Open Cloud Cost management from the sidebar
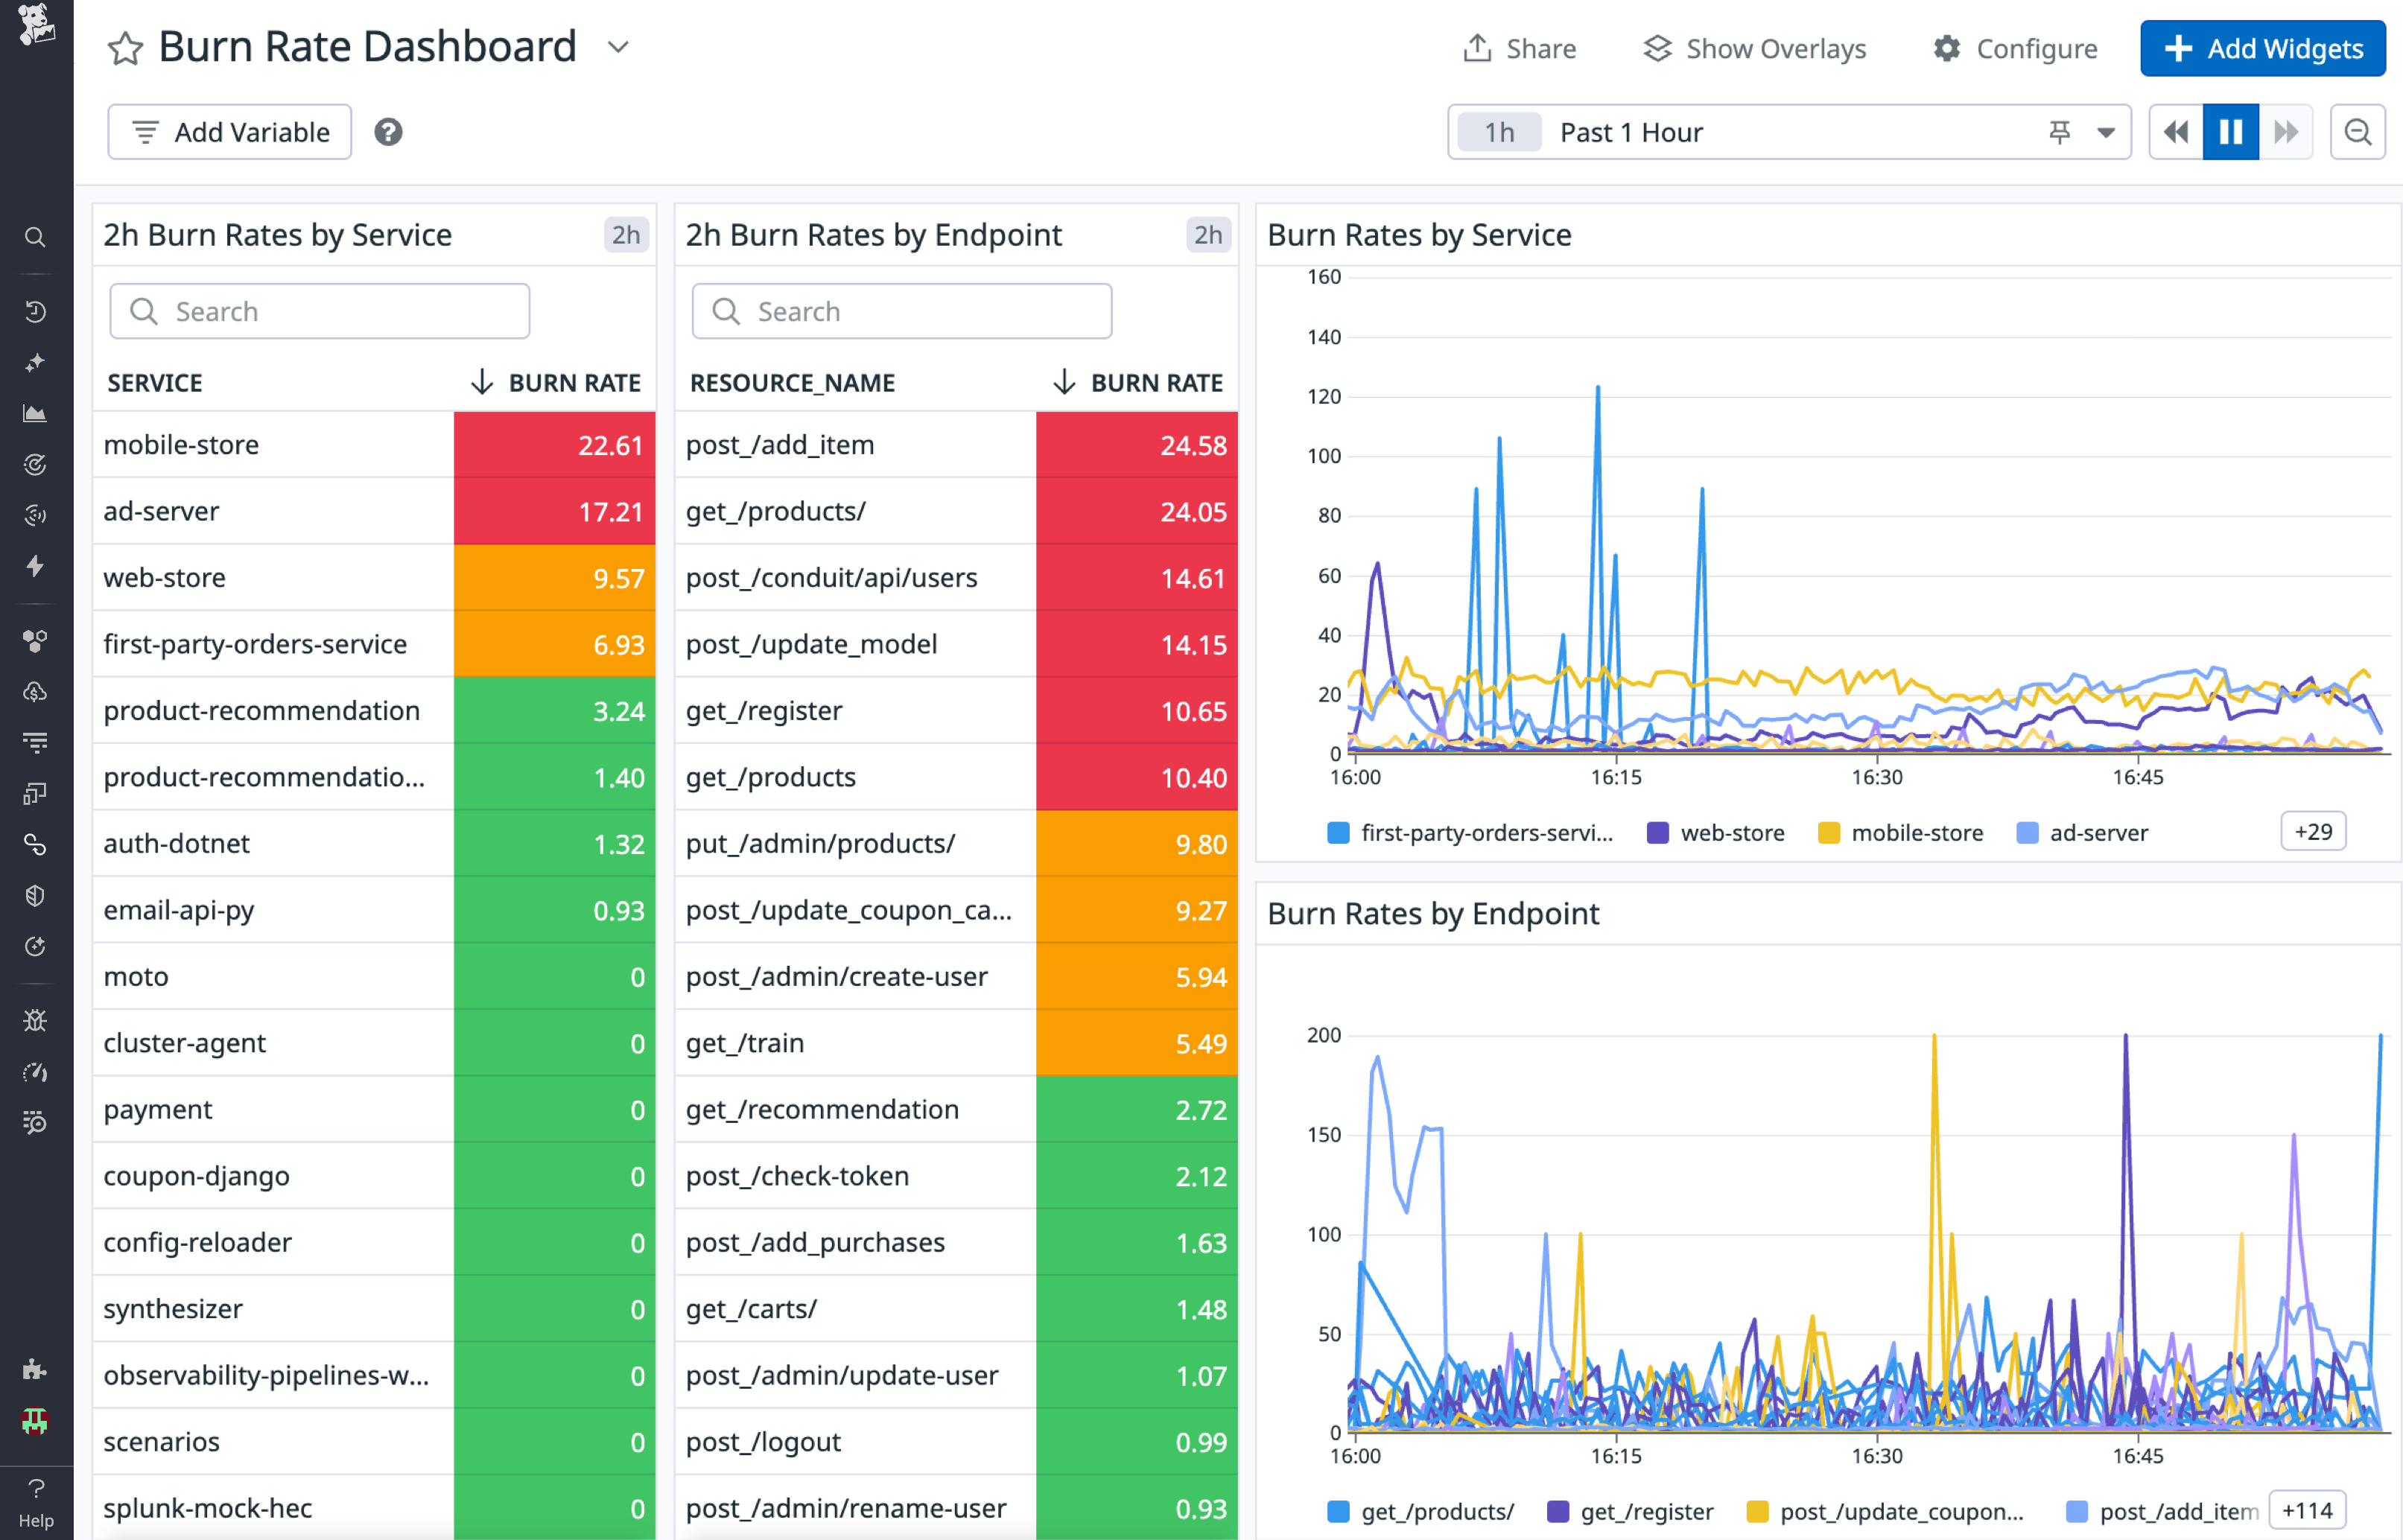This screenshot has width=2403, height=1540. [x=35, y=691]
